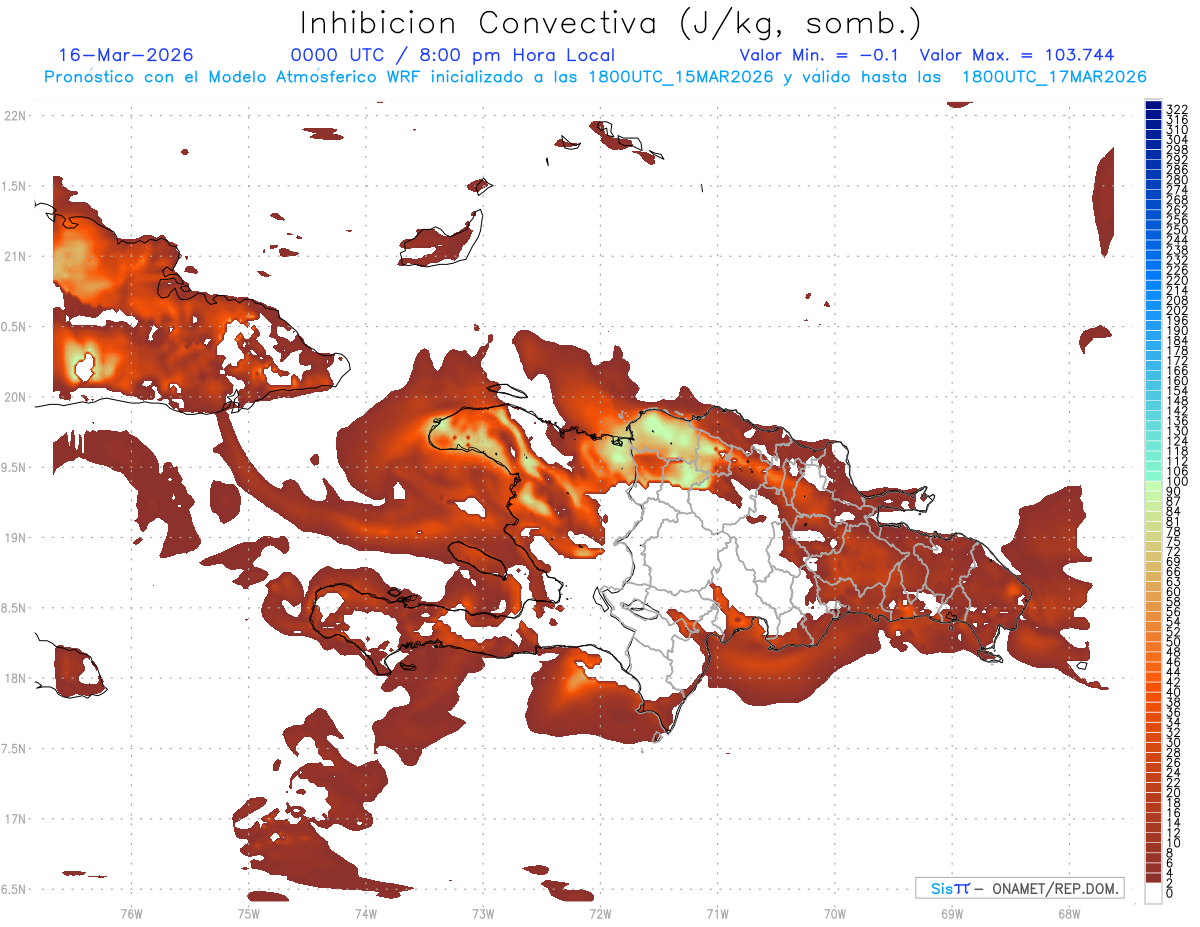Select the "70W" longitude label
The width and height of the screenshot is (1200, 927).
pos(835,913)
